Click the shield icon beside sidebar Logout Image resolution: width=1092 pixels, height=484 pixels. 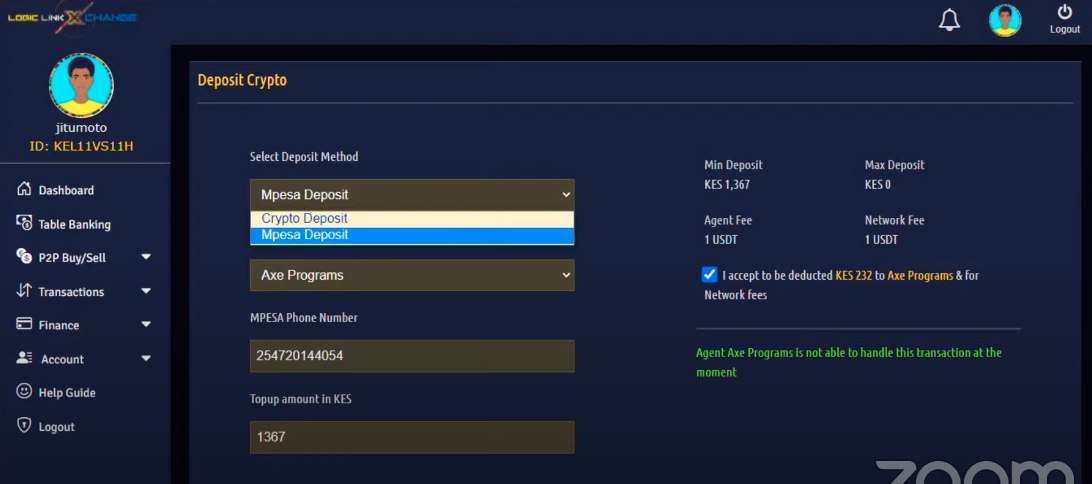click(24, 426)
